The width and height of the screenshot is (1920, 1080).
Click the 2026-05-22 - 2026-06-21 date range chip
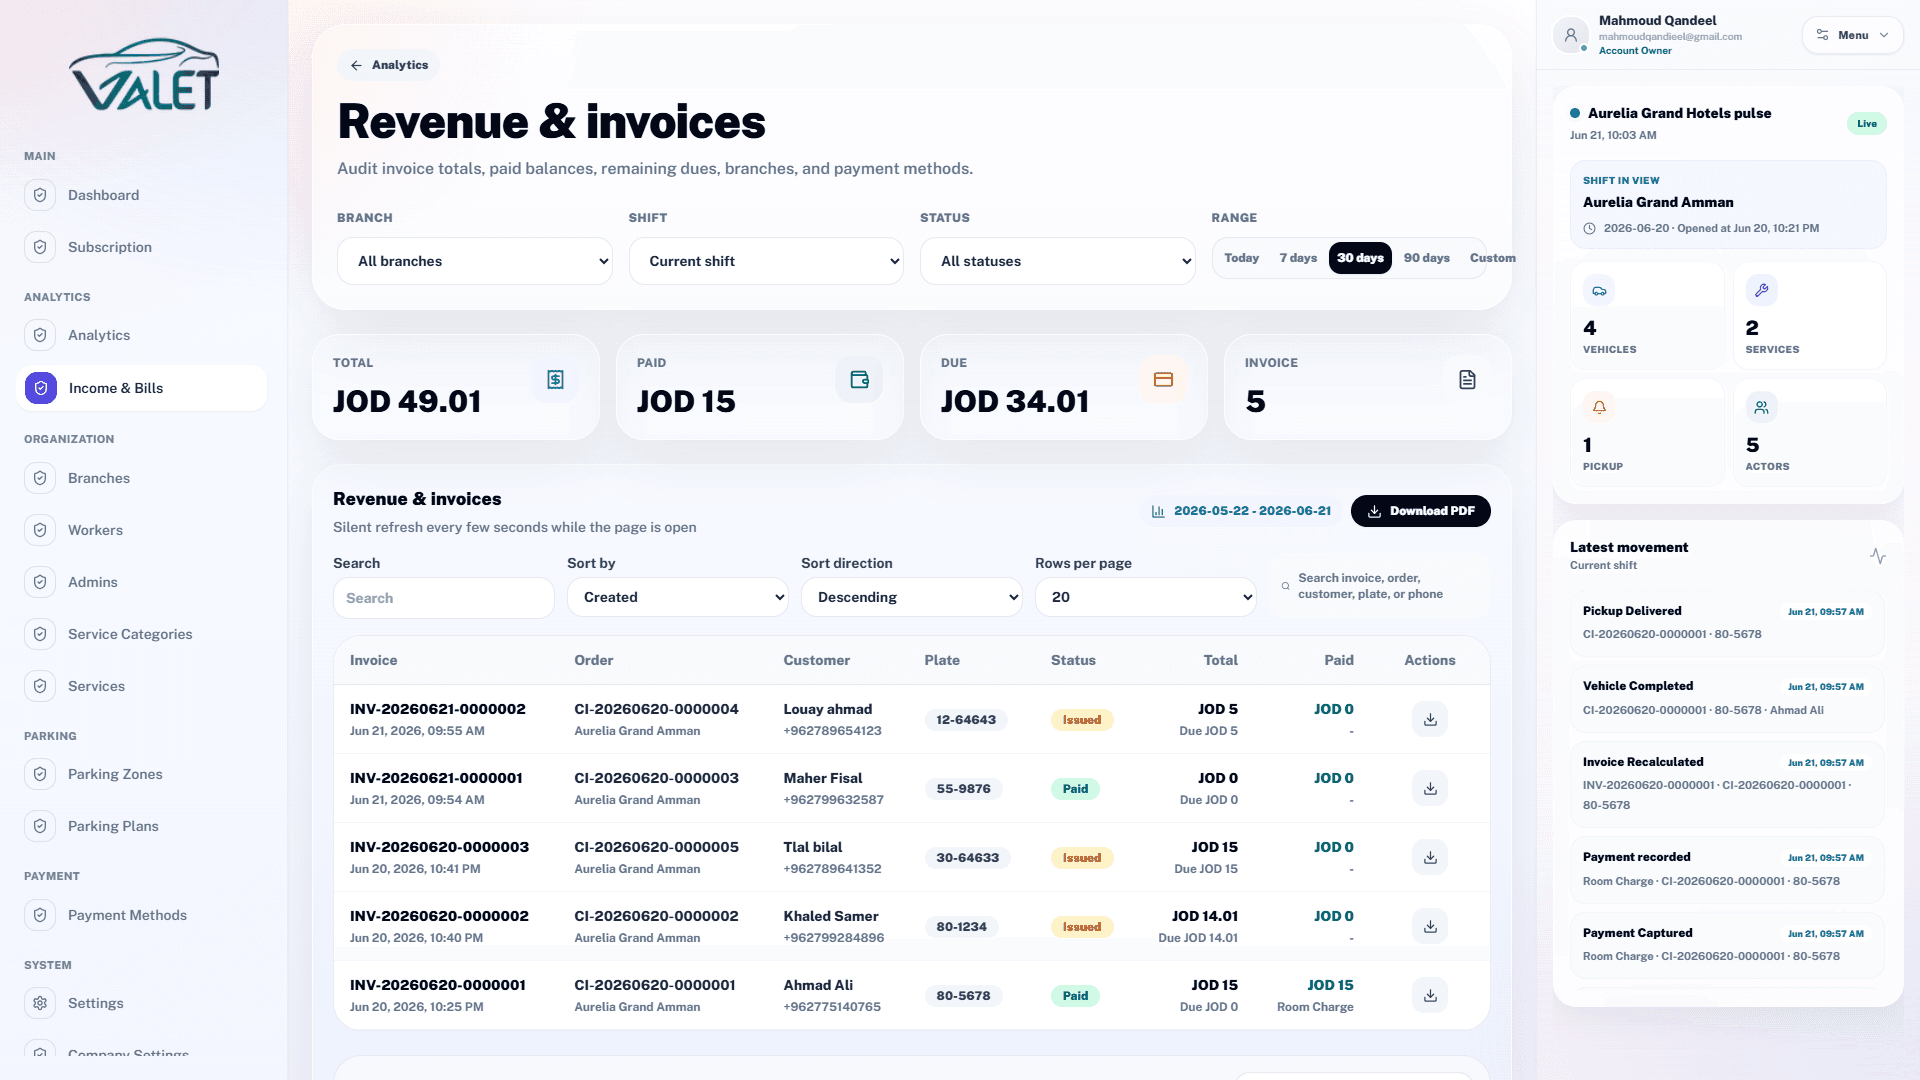click(1241, 511)
